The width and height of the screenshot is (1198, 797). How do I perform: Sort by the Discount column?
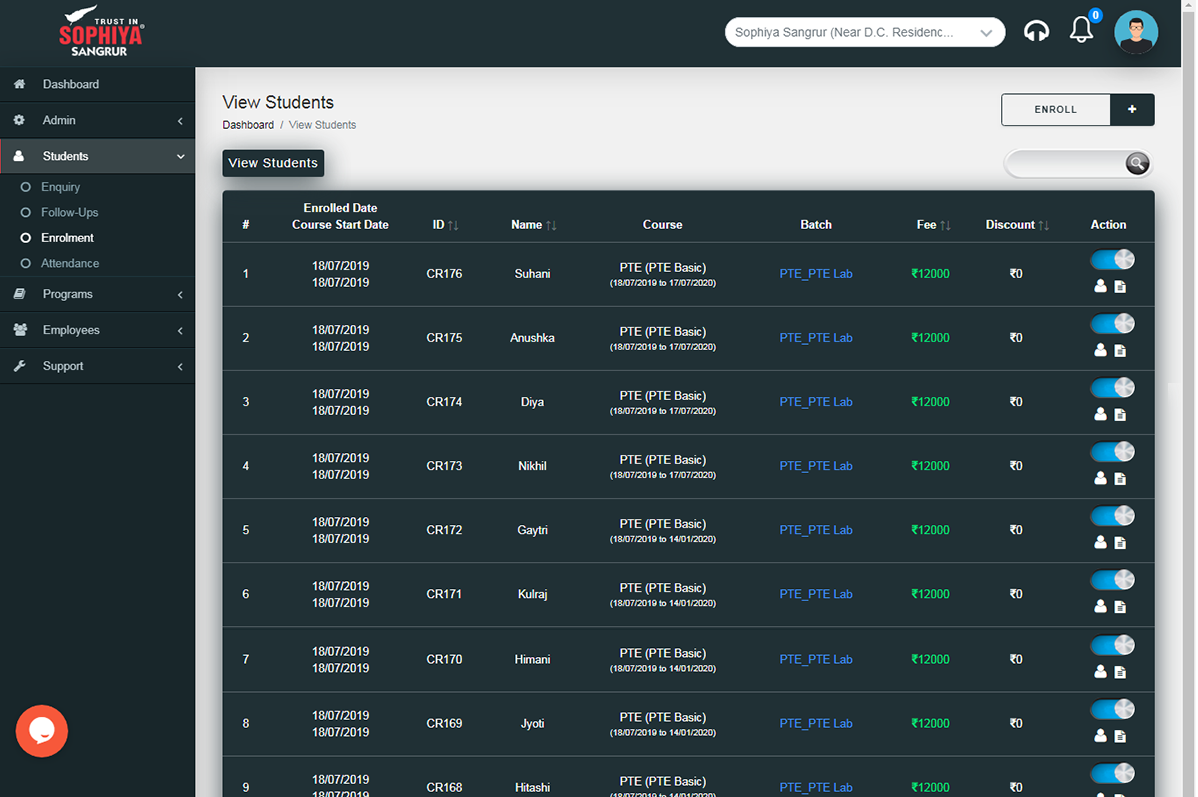(x=1017, y=225)
